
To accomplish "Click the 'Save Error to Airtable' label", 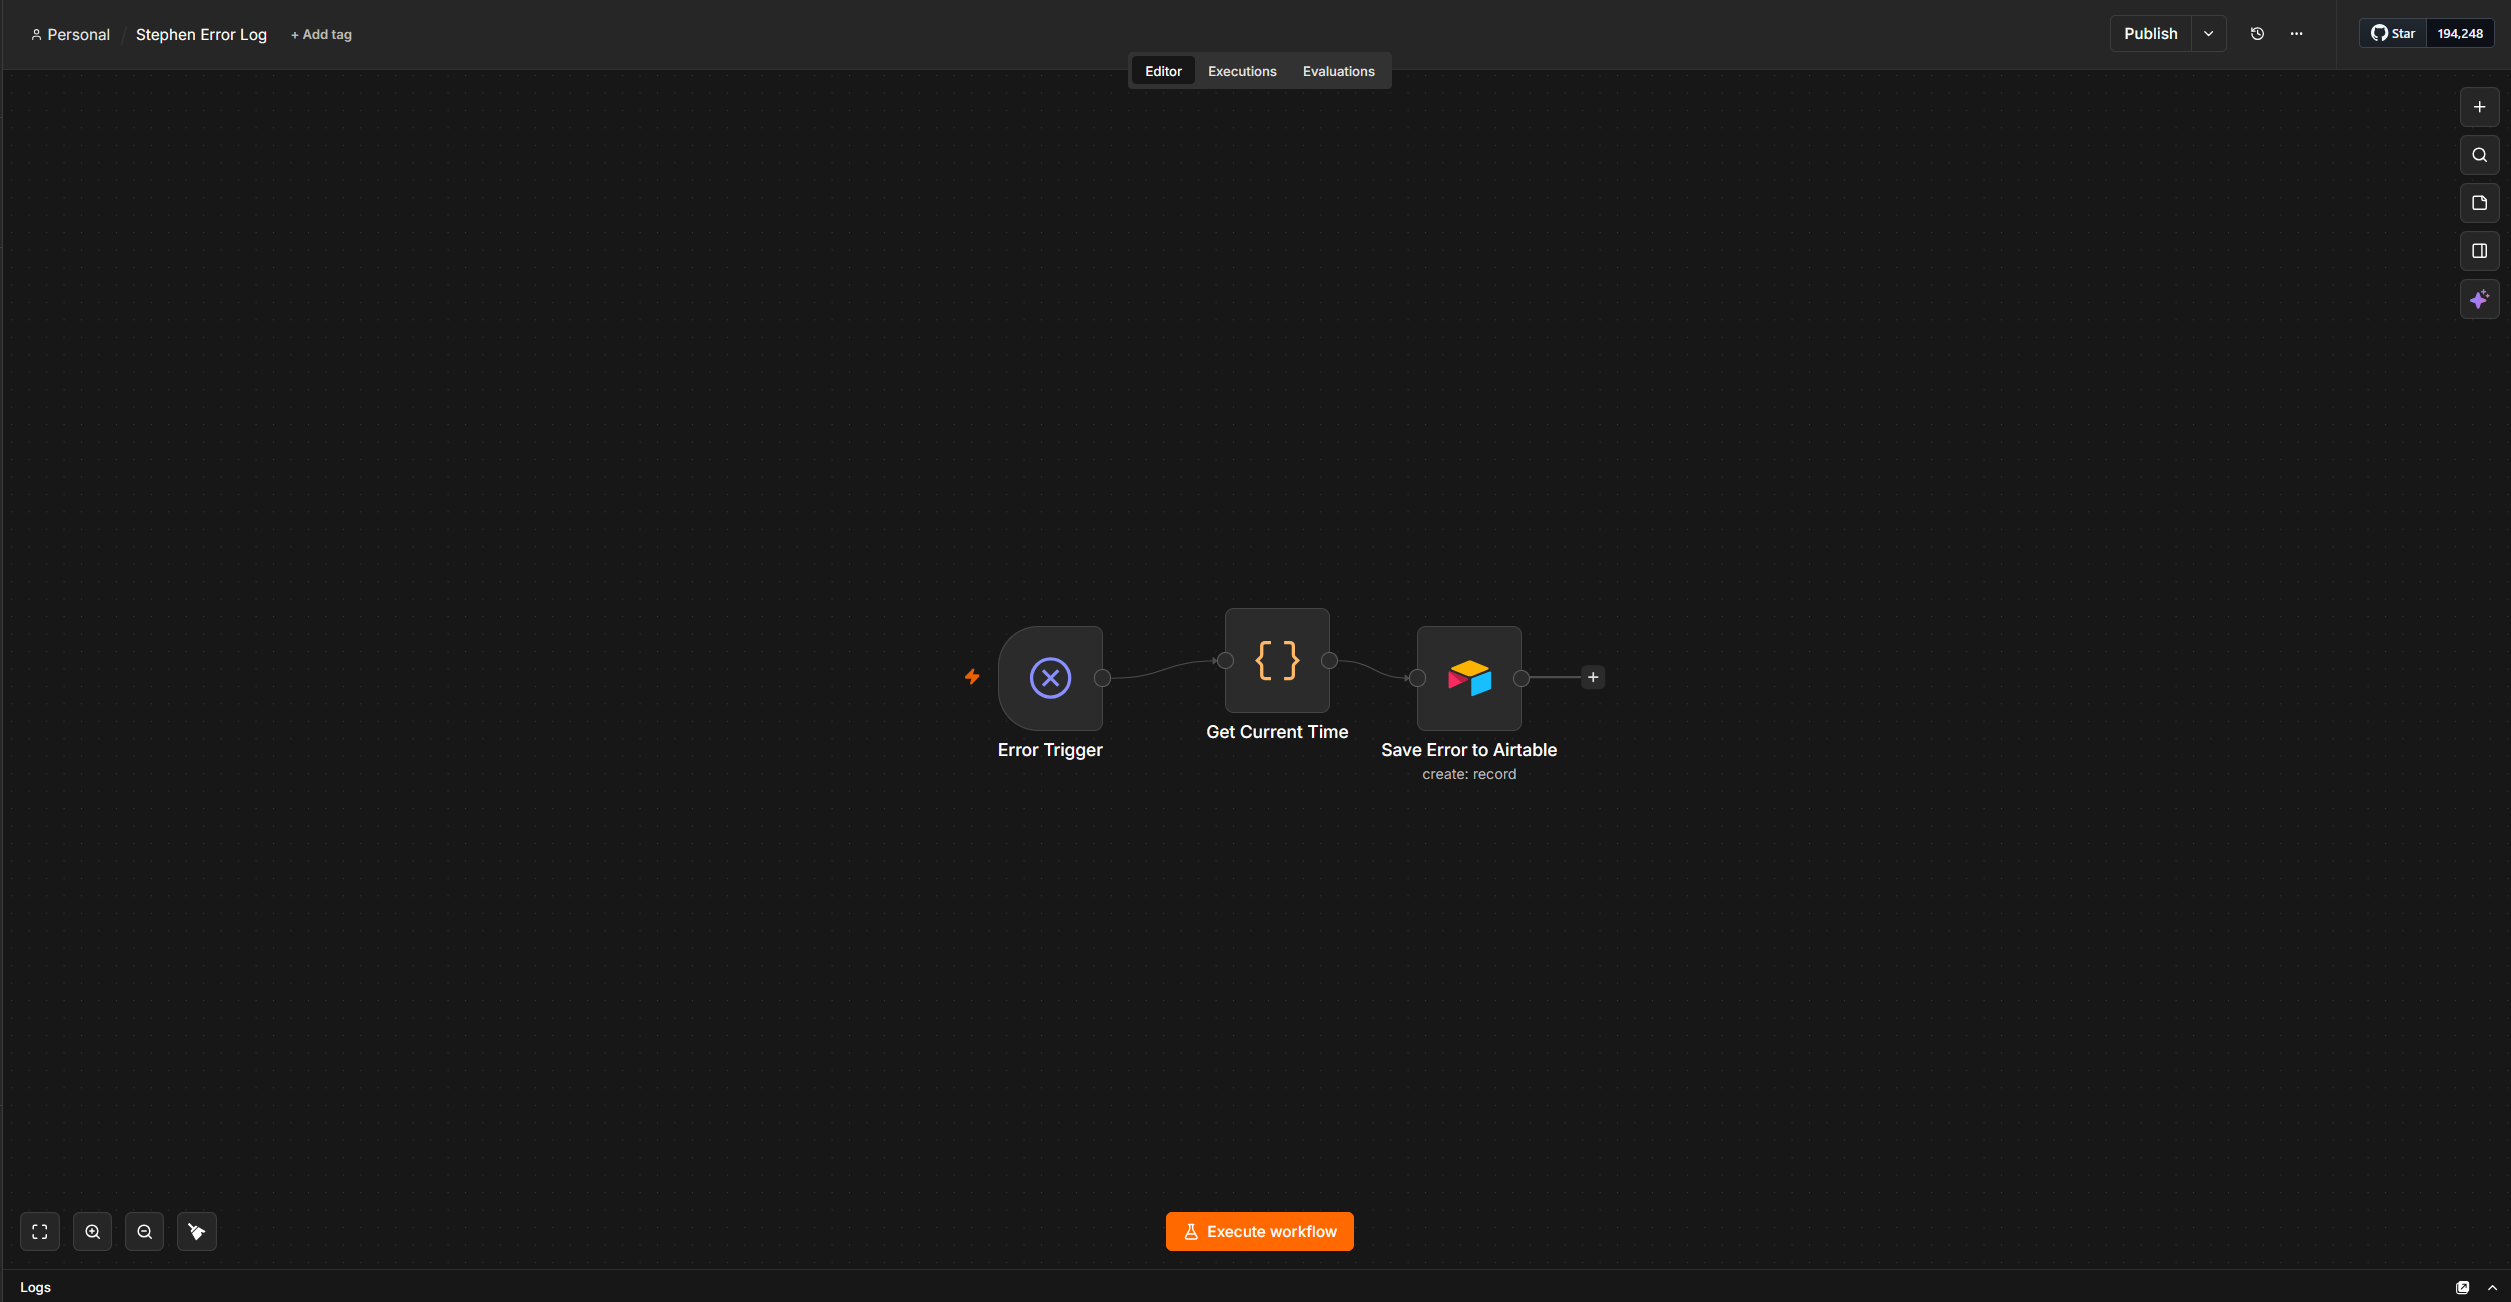I will (x=1469, y=750).
